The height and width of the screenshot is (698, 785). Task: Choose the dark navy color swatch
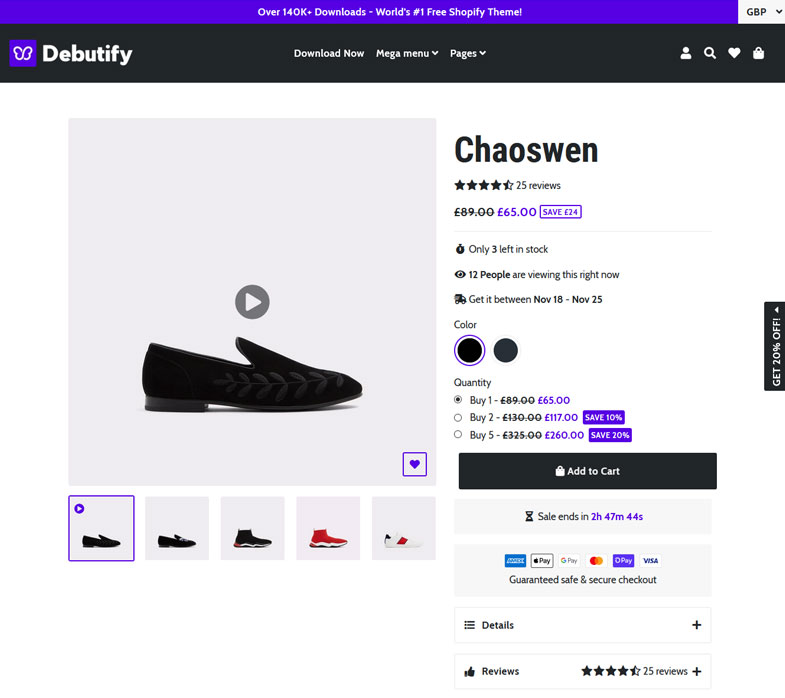click(506, 350)
